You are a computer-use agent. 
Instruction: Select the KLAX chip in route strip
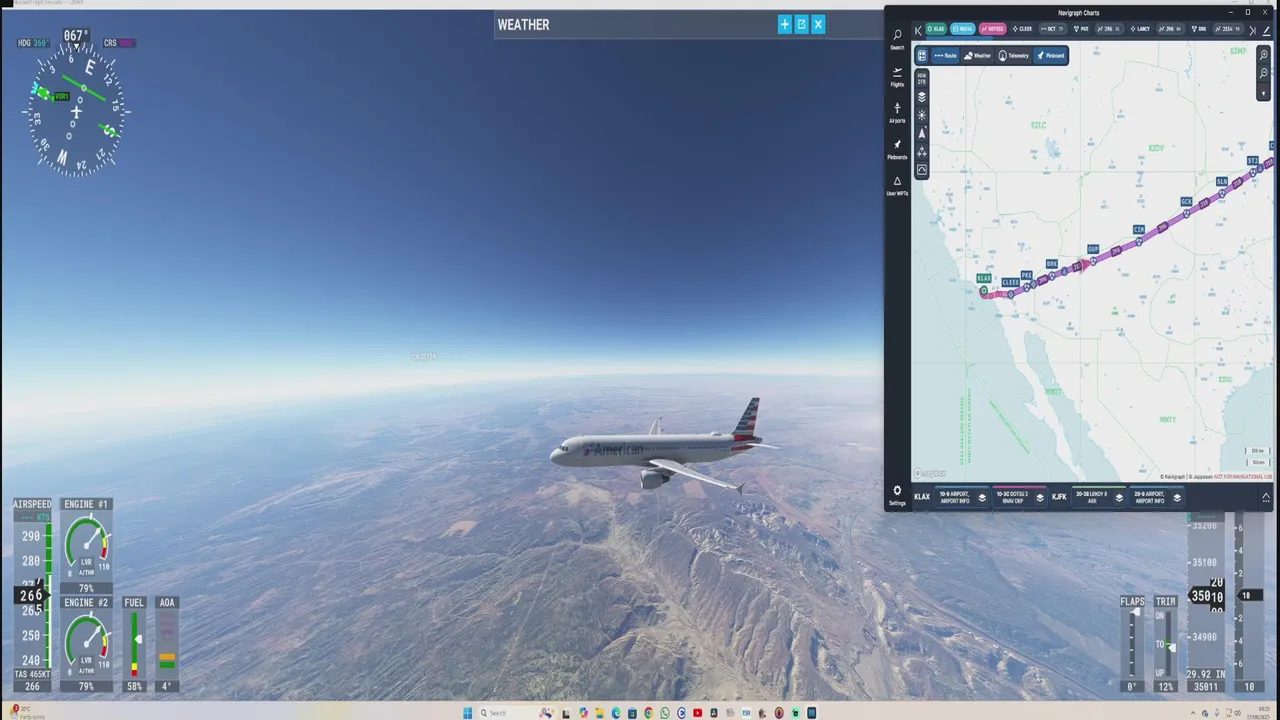936,29
